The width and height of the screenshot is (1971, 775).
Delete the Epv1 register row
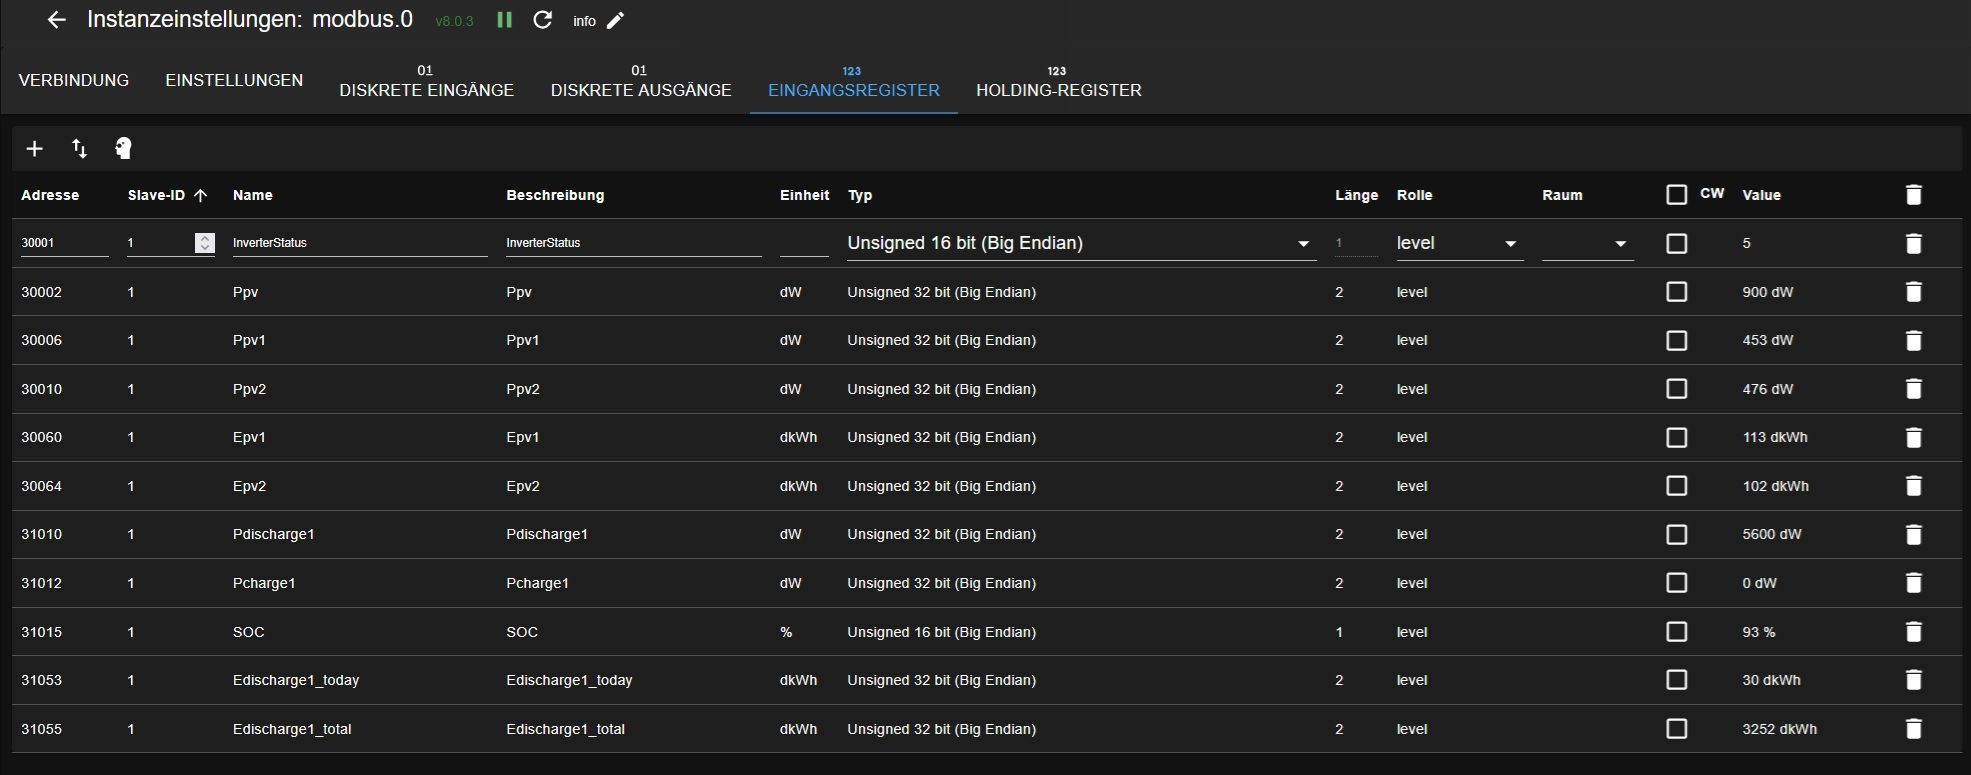1913,437
